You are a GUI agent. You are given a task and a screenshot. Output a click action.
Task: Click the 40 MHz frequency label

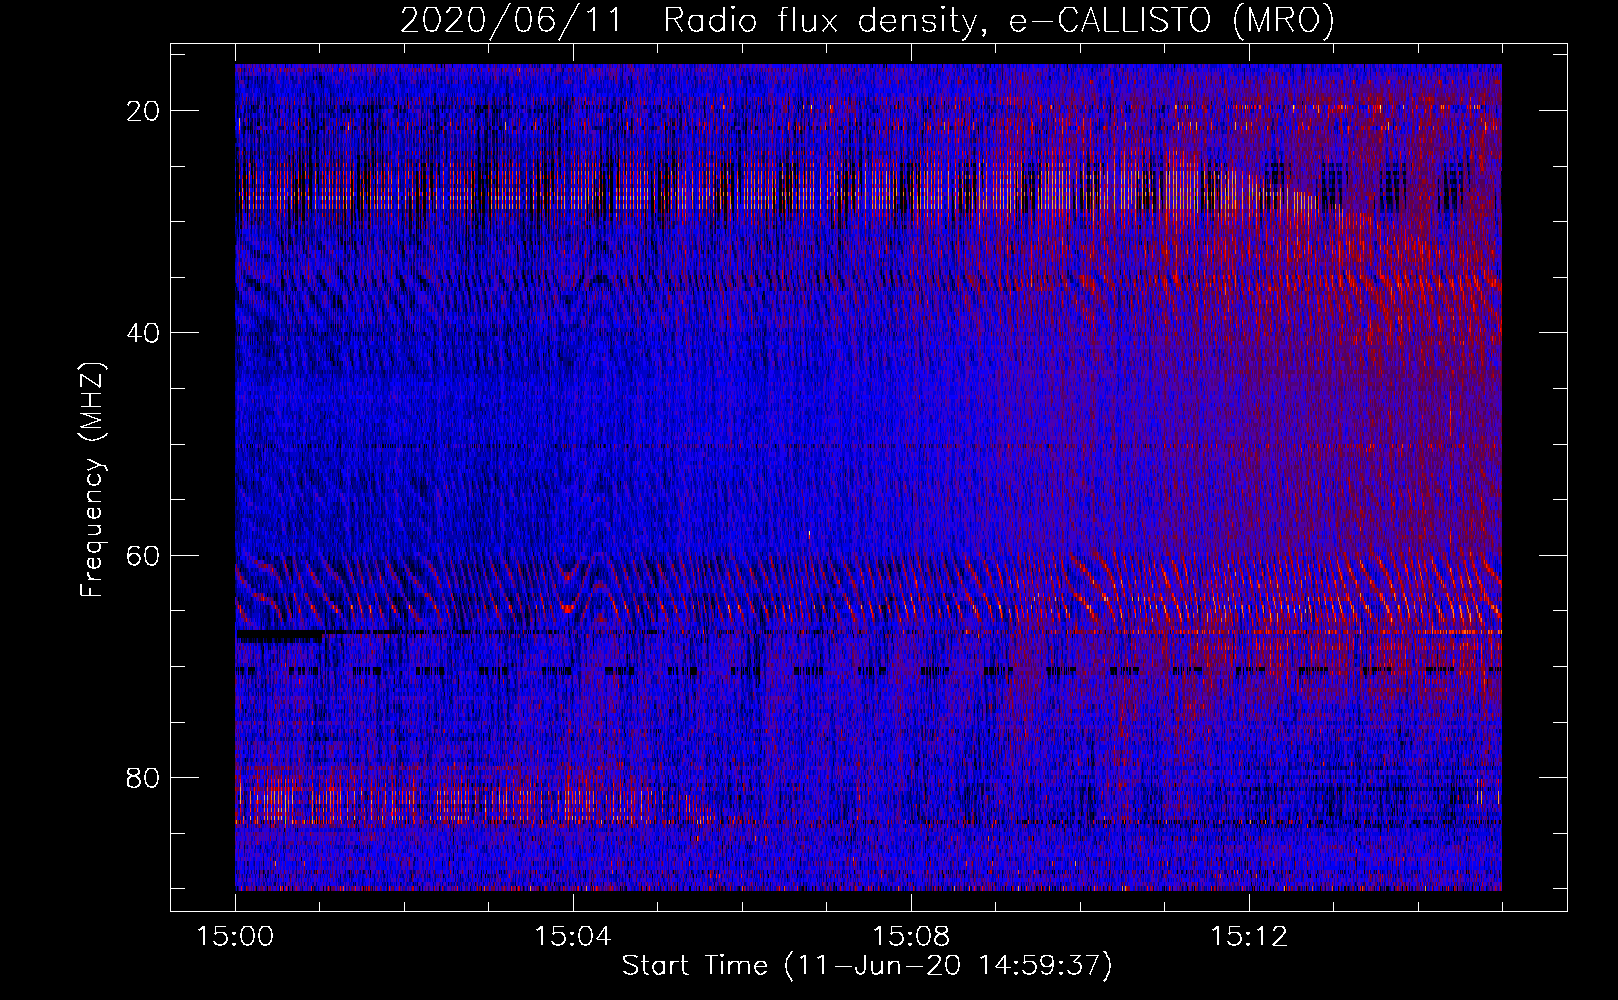pos(143,333)
